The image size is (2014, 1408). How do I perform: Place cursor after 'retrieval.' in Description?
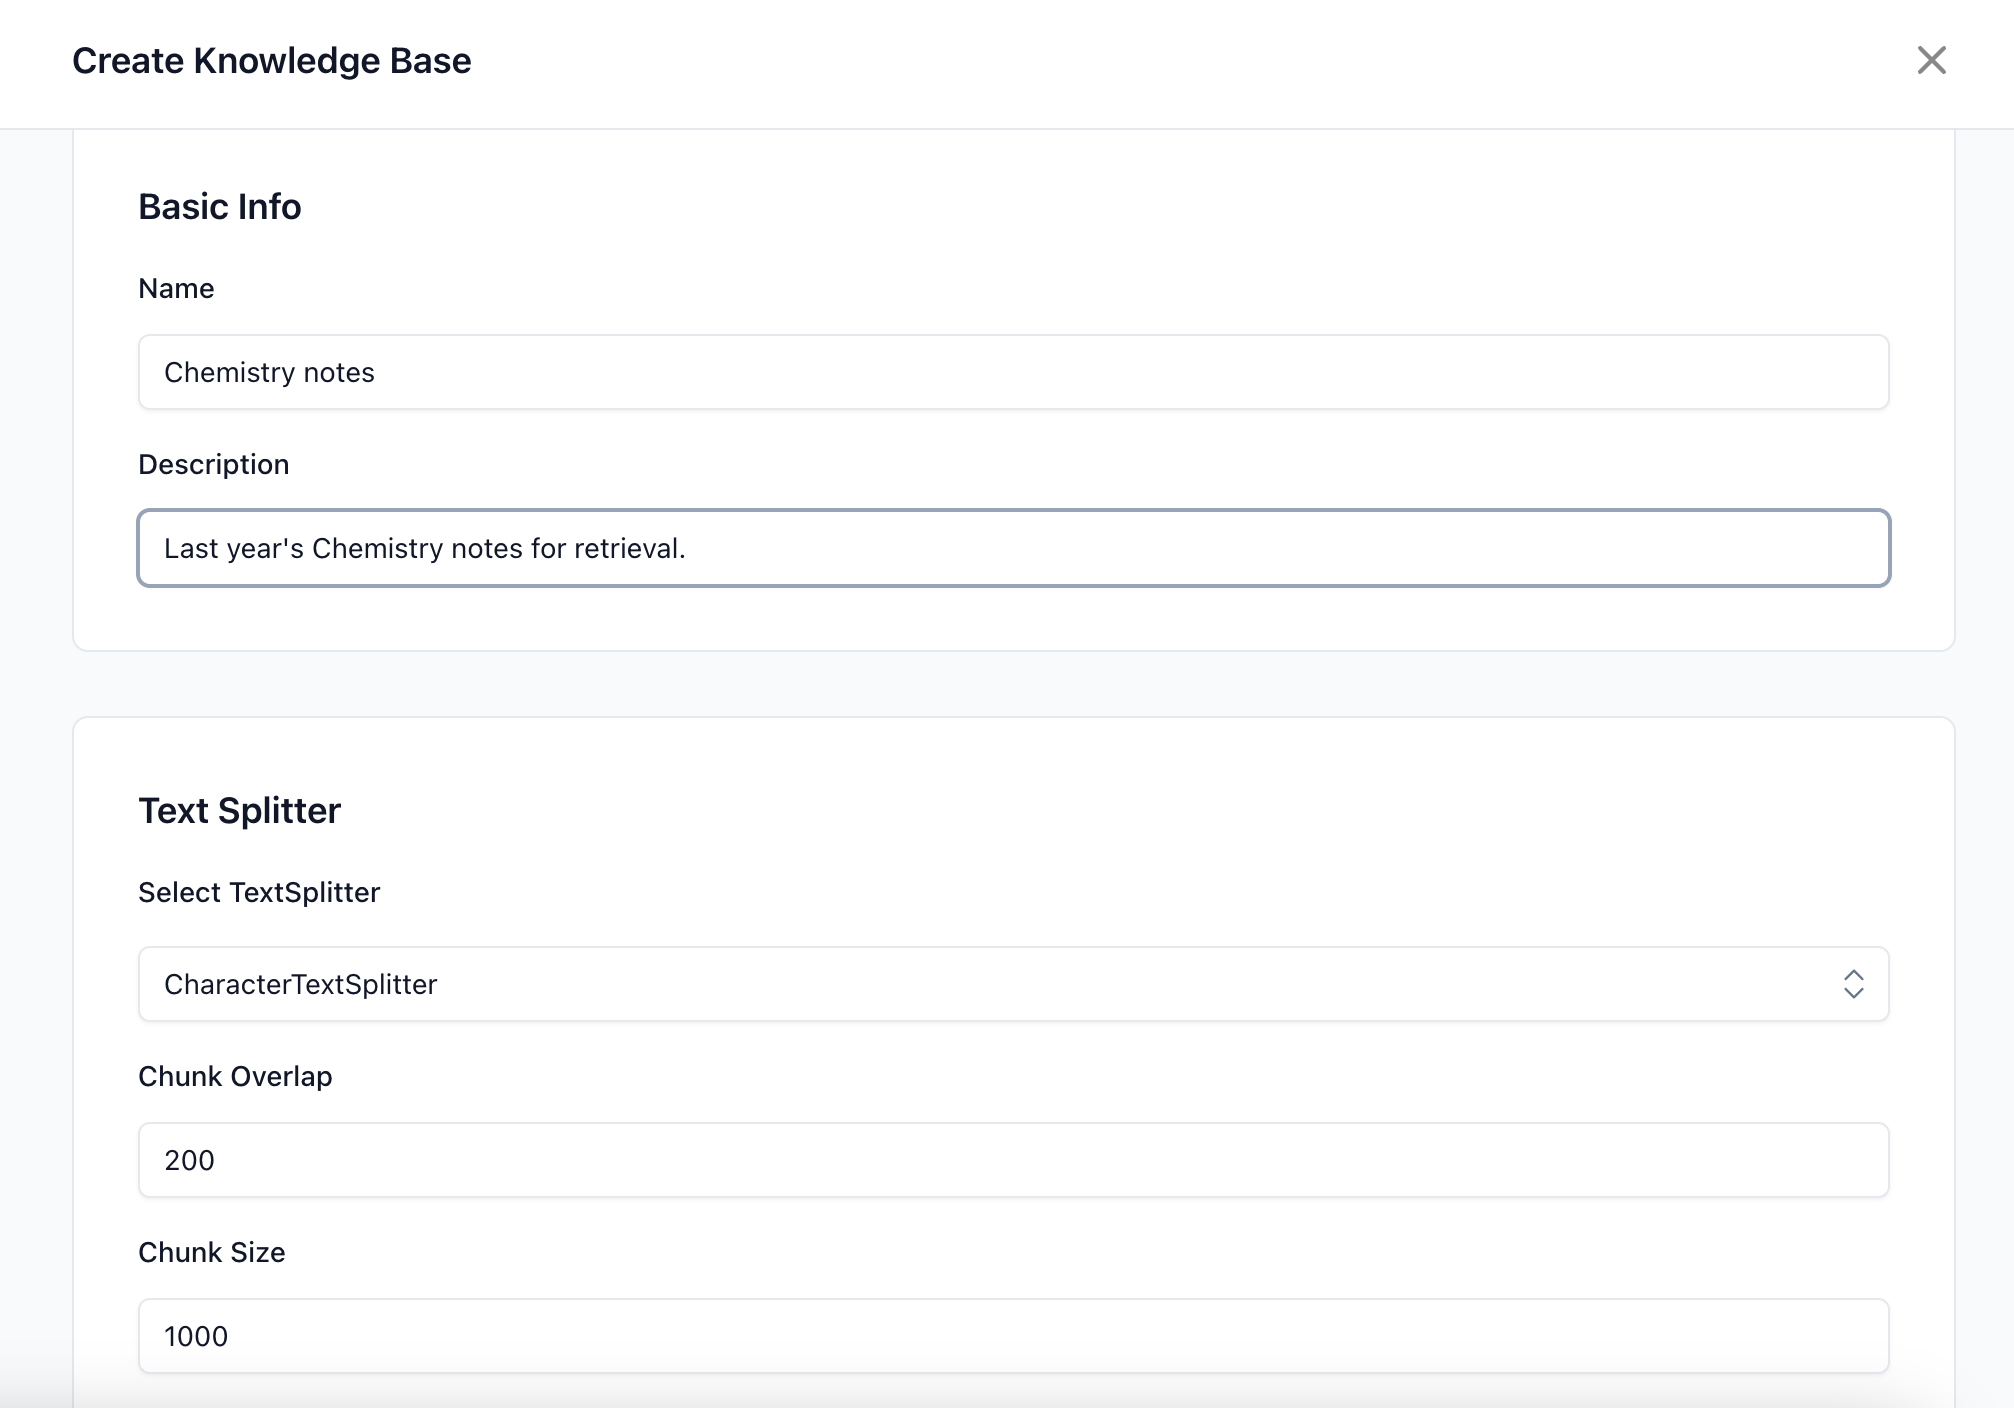pyautogui.click(x=688, y=549)
